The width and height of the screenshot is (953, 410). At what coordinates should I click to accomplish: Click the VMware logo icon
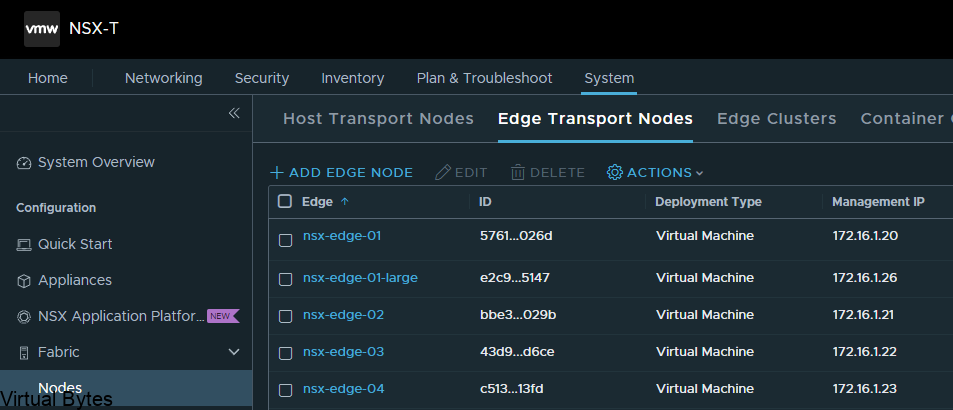(x=42, y=29)
